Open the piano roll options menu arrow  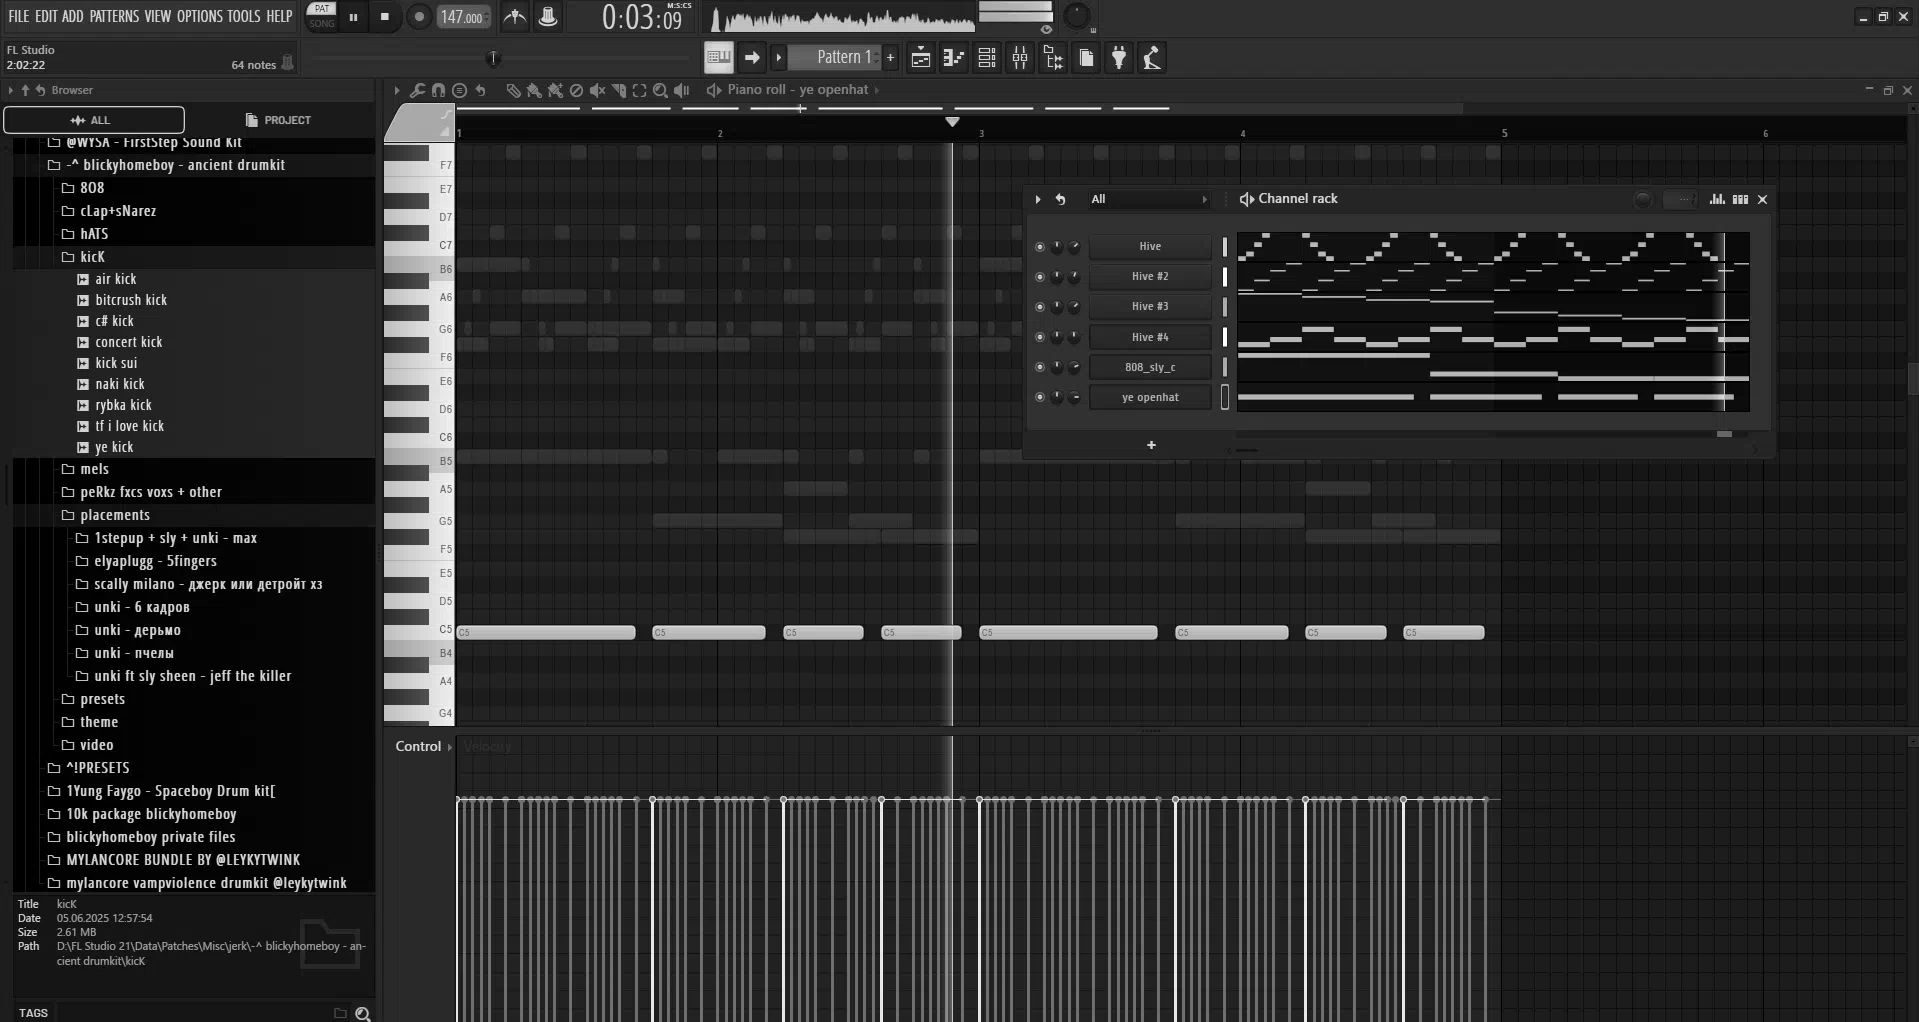[x=397, y=90]
